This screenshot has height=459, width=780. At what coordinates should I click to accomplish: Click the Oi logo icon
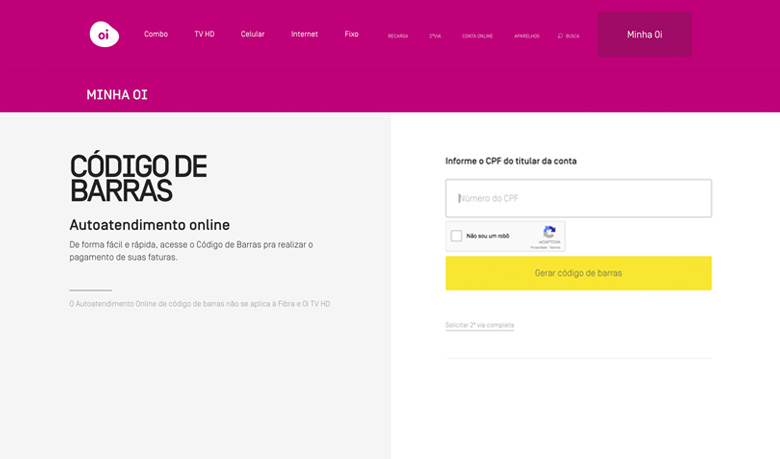(x=104, y=34)
